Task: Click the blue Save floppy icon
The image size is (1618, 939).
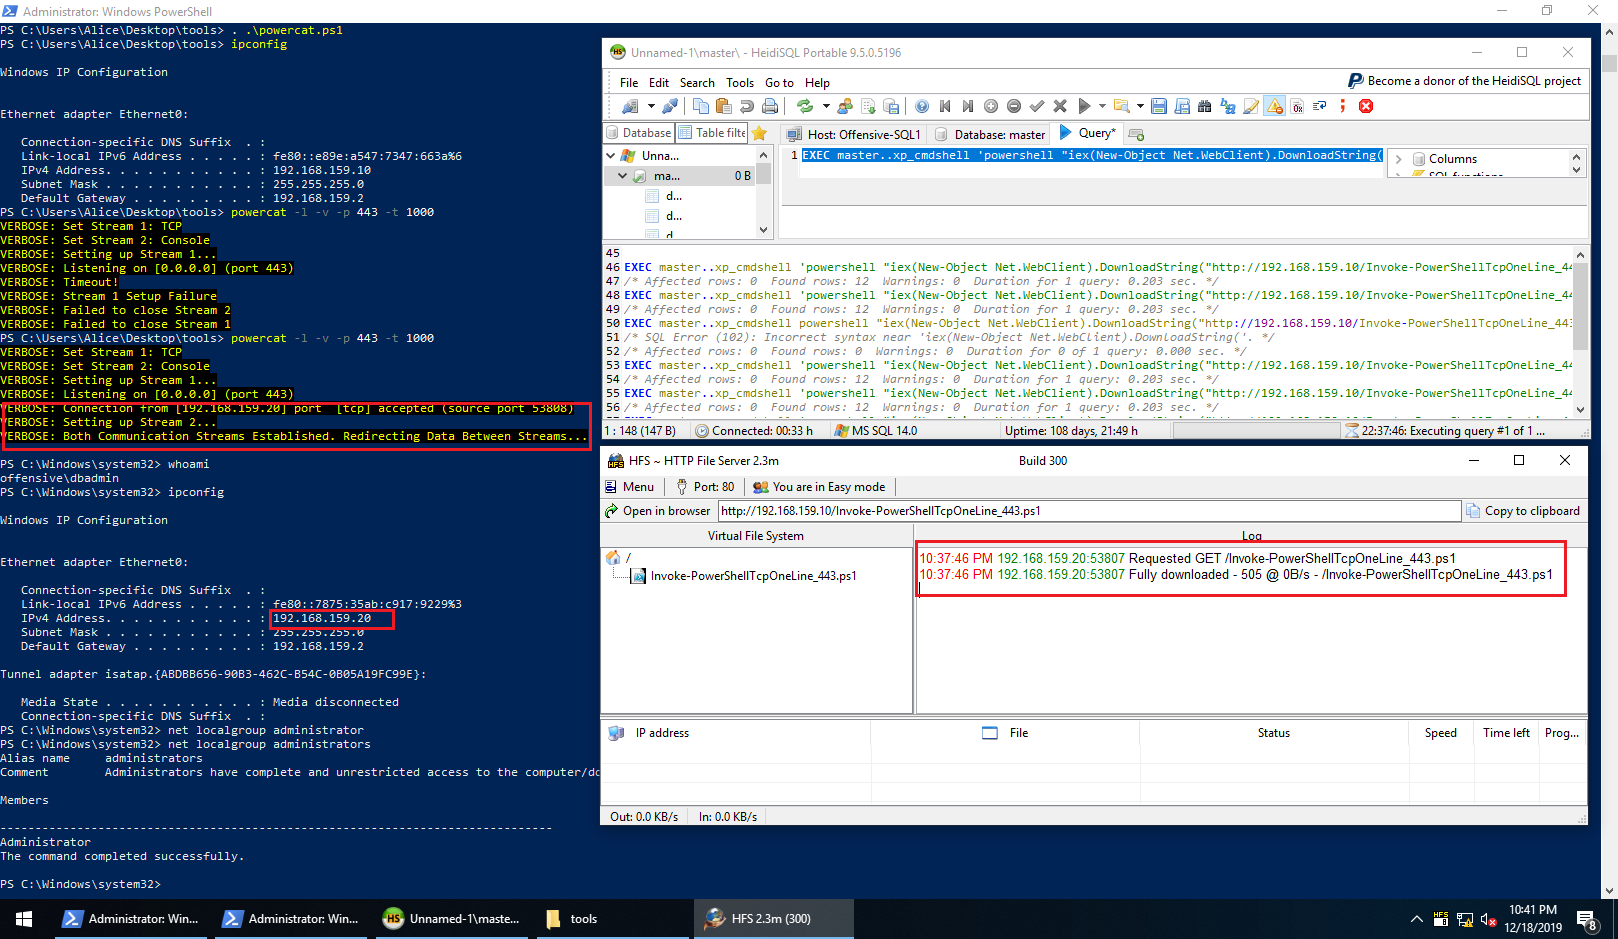Action: click(1159, 106)
